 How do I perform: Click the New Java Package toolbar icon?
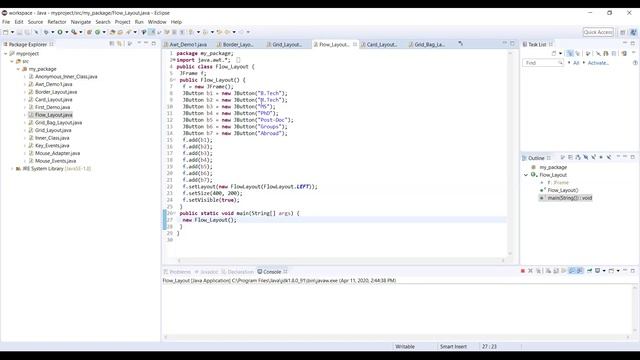(89, 32)
